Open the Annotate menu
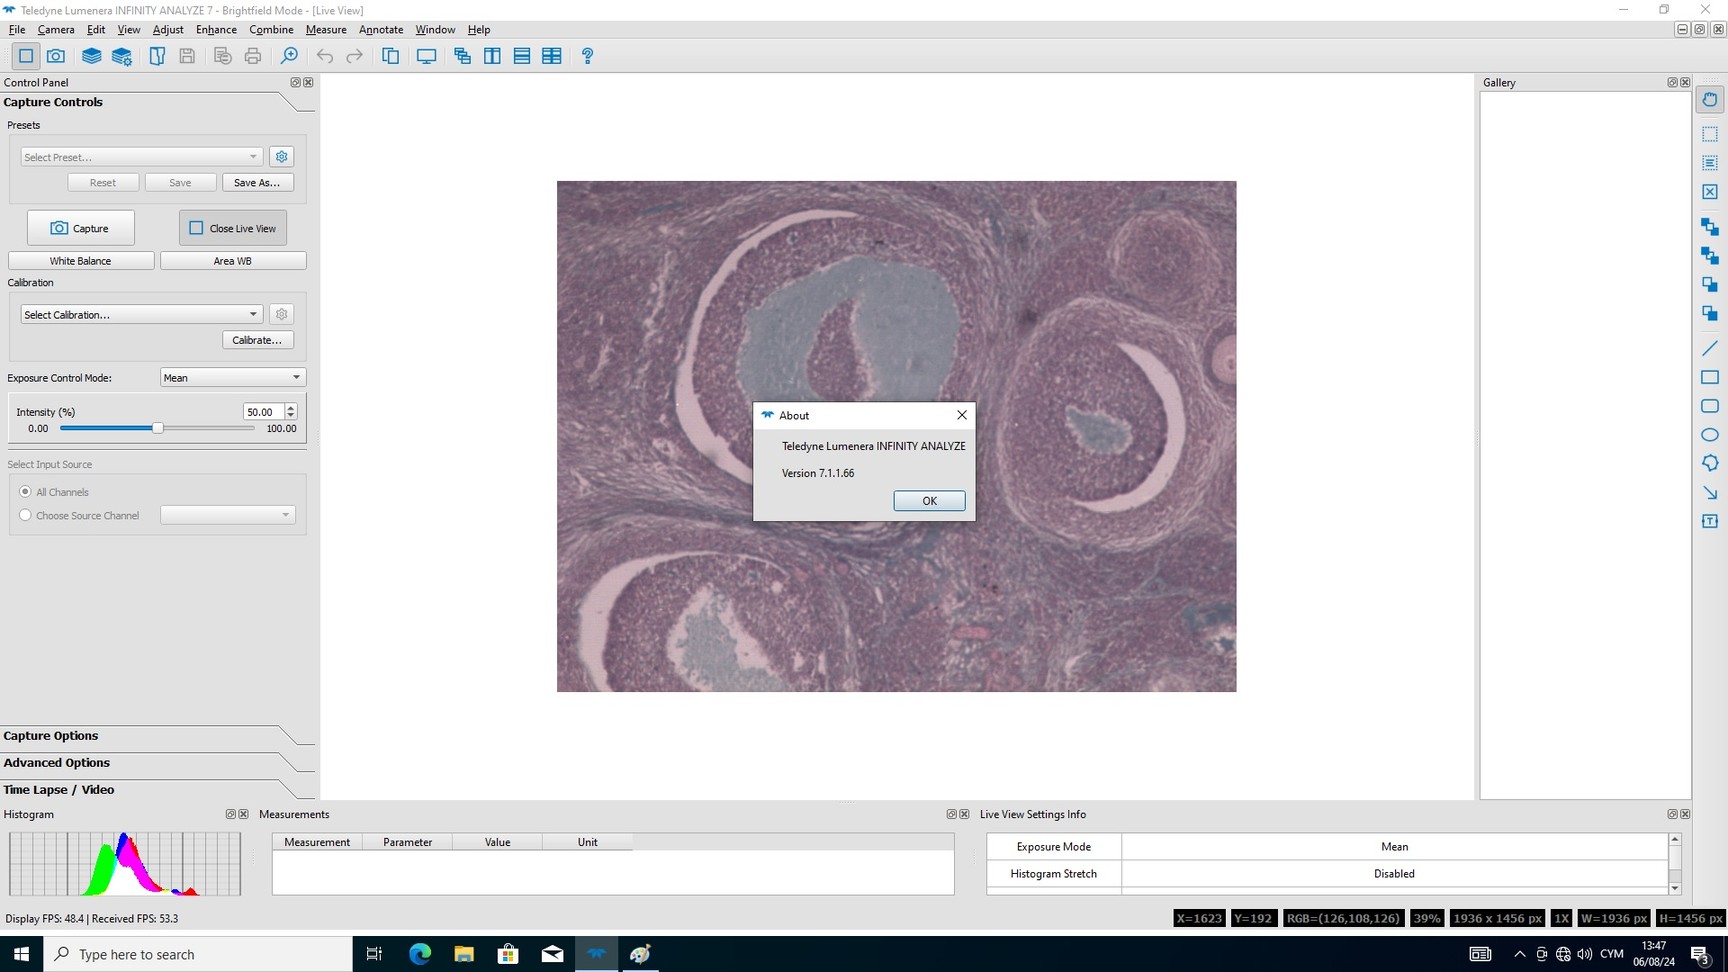The height and width of the screenshot is (972, 1728). pos(381,30)
